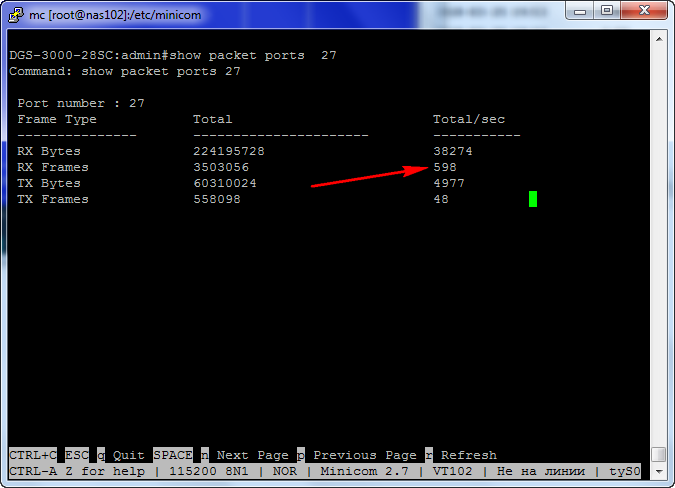Click the vertical scrollbar thumb
Image resolution: width=675 pixels, height=488 pixels.
tap(659, 454)
